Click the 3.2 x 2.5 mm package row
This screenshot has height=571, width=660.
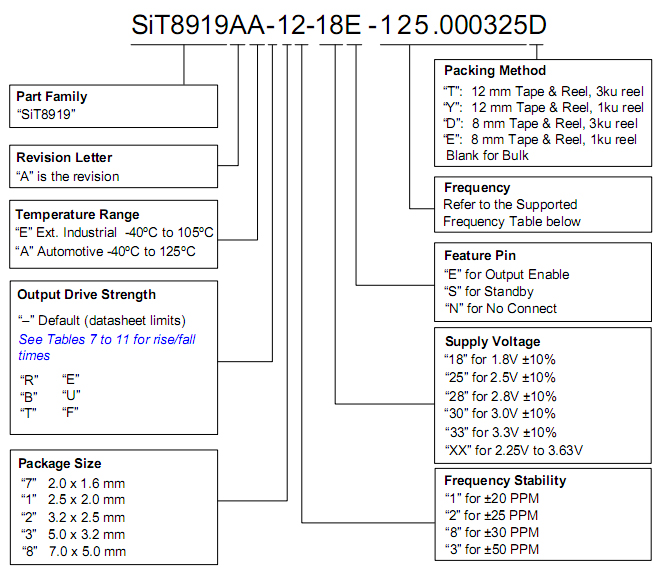(73, 517)
